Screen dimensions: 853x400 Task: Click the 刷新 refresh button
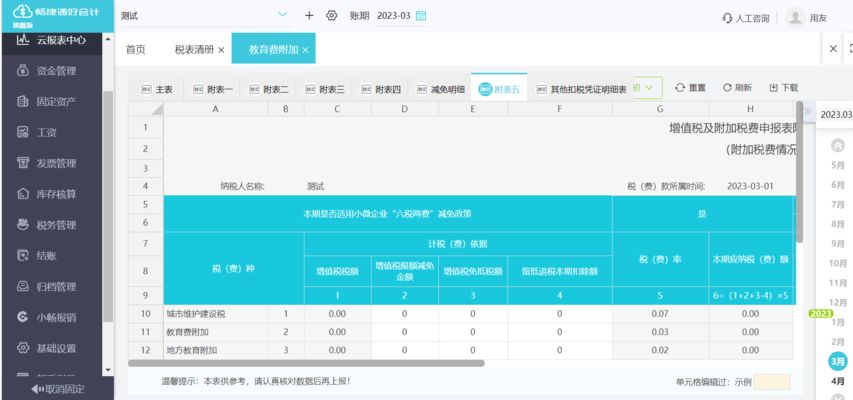tap(737, 88)
